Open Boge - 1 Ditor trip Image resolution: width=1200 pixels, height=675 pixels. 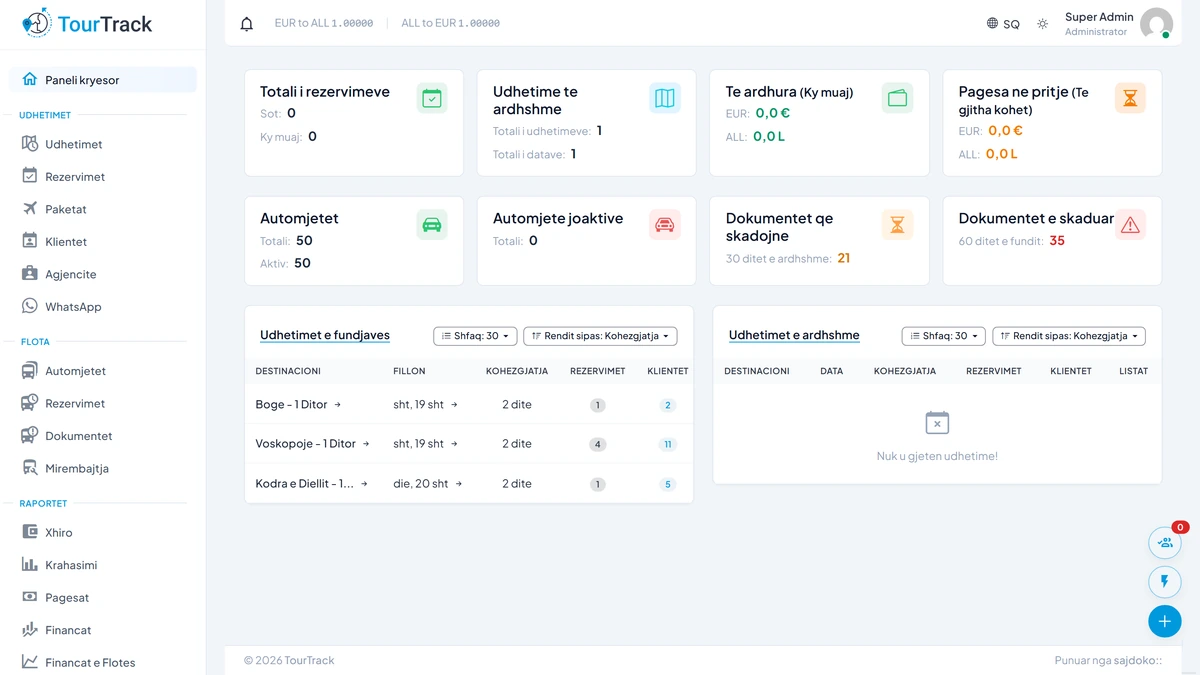click(x=298, y=405)
